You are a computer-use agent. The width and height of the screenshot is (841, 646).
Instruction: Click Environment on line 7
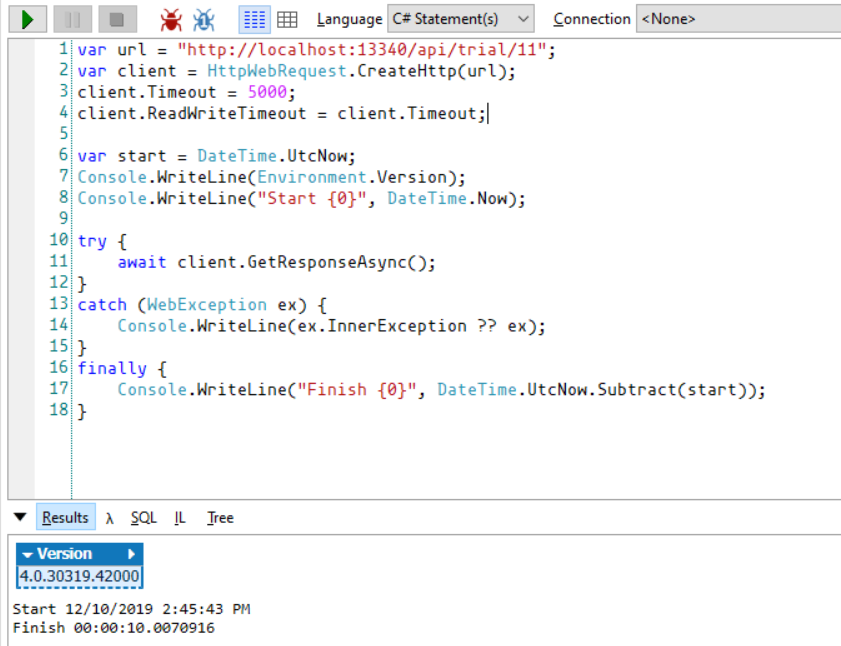click(312, 178)
